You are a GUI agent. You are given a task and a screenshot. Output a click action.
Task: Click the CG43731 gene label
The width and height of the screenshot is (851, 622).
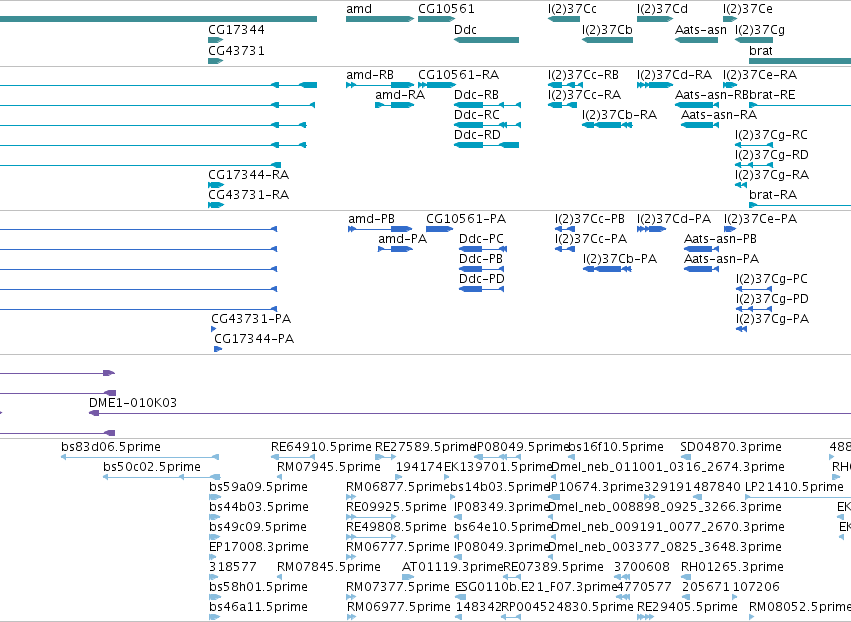(237, 50)
